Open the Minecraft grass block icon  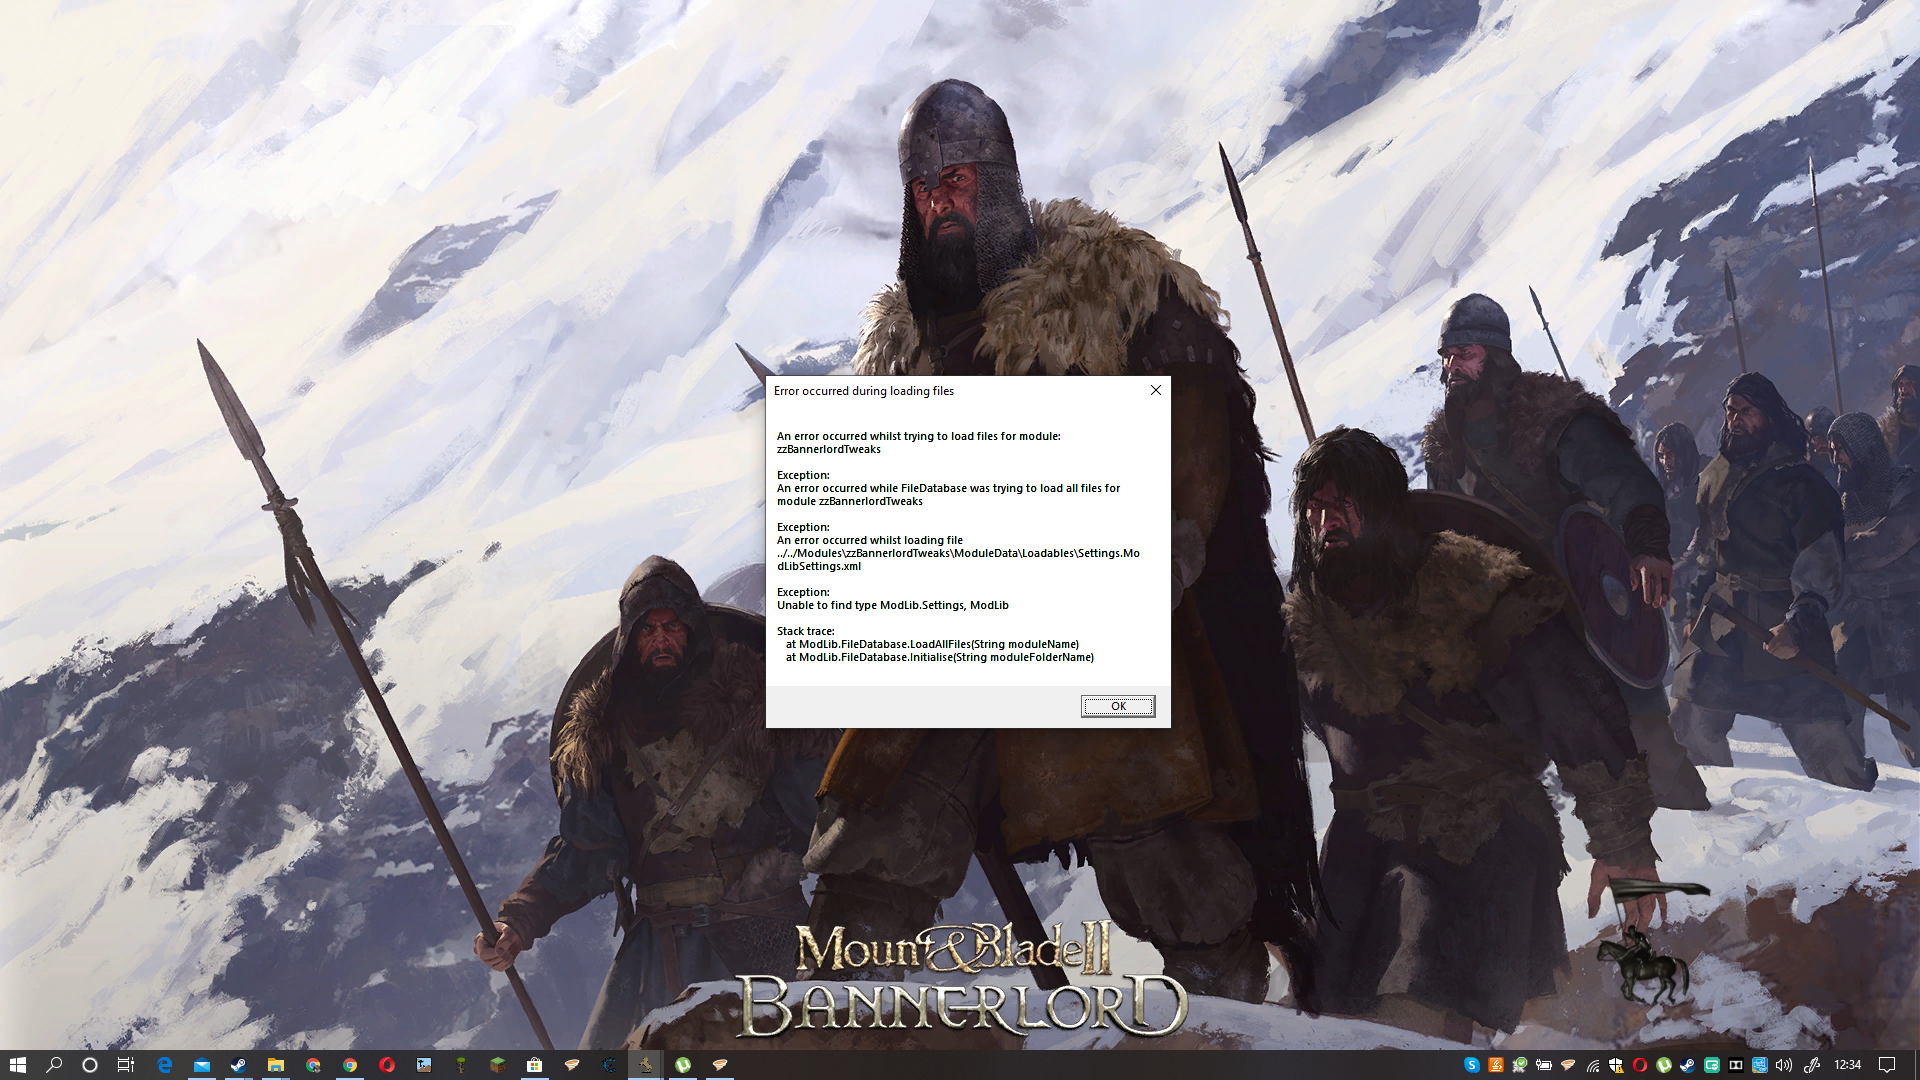tap(498, 1065)
